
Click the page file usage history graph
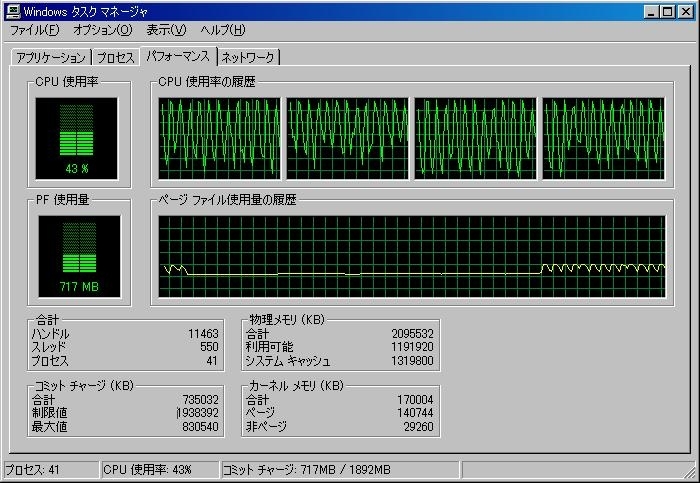(412, 257)
